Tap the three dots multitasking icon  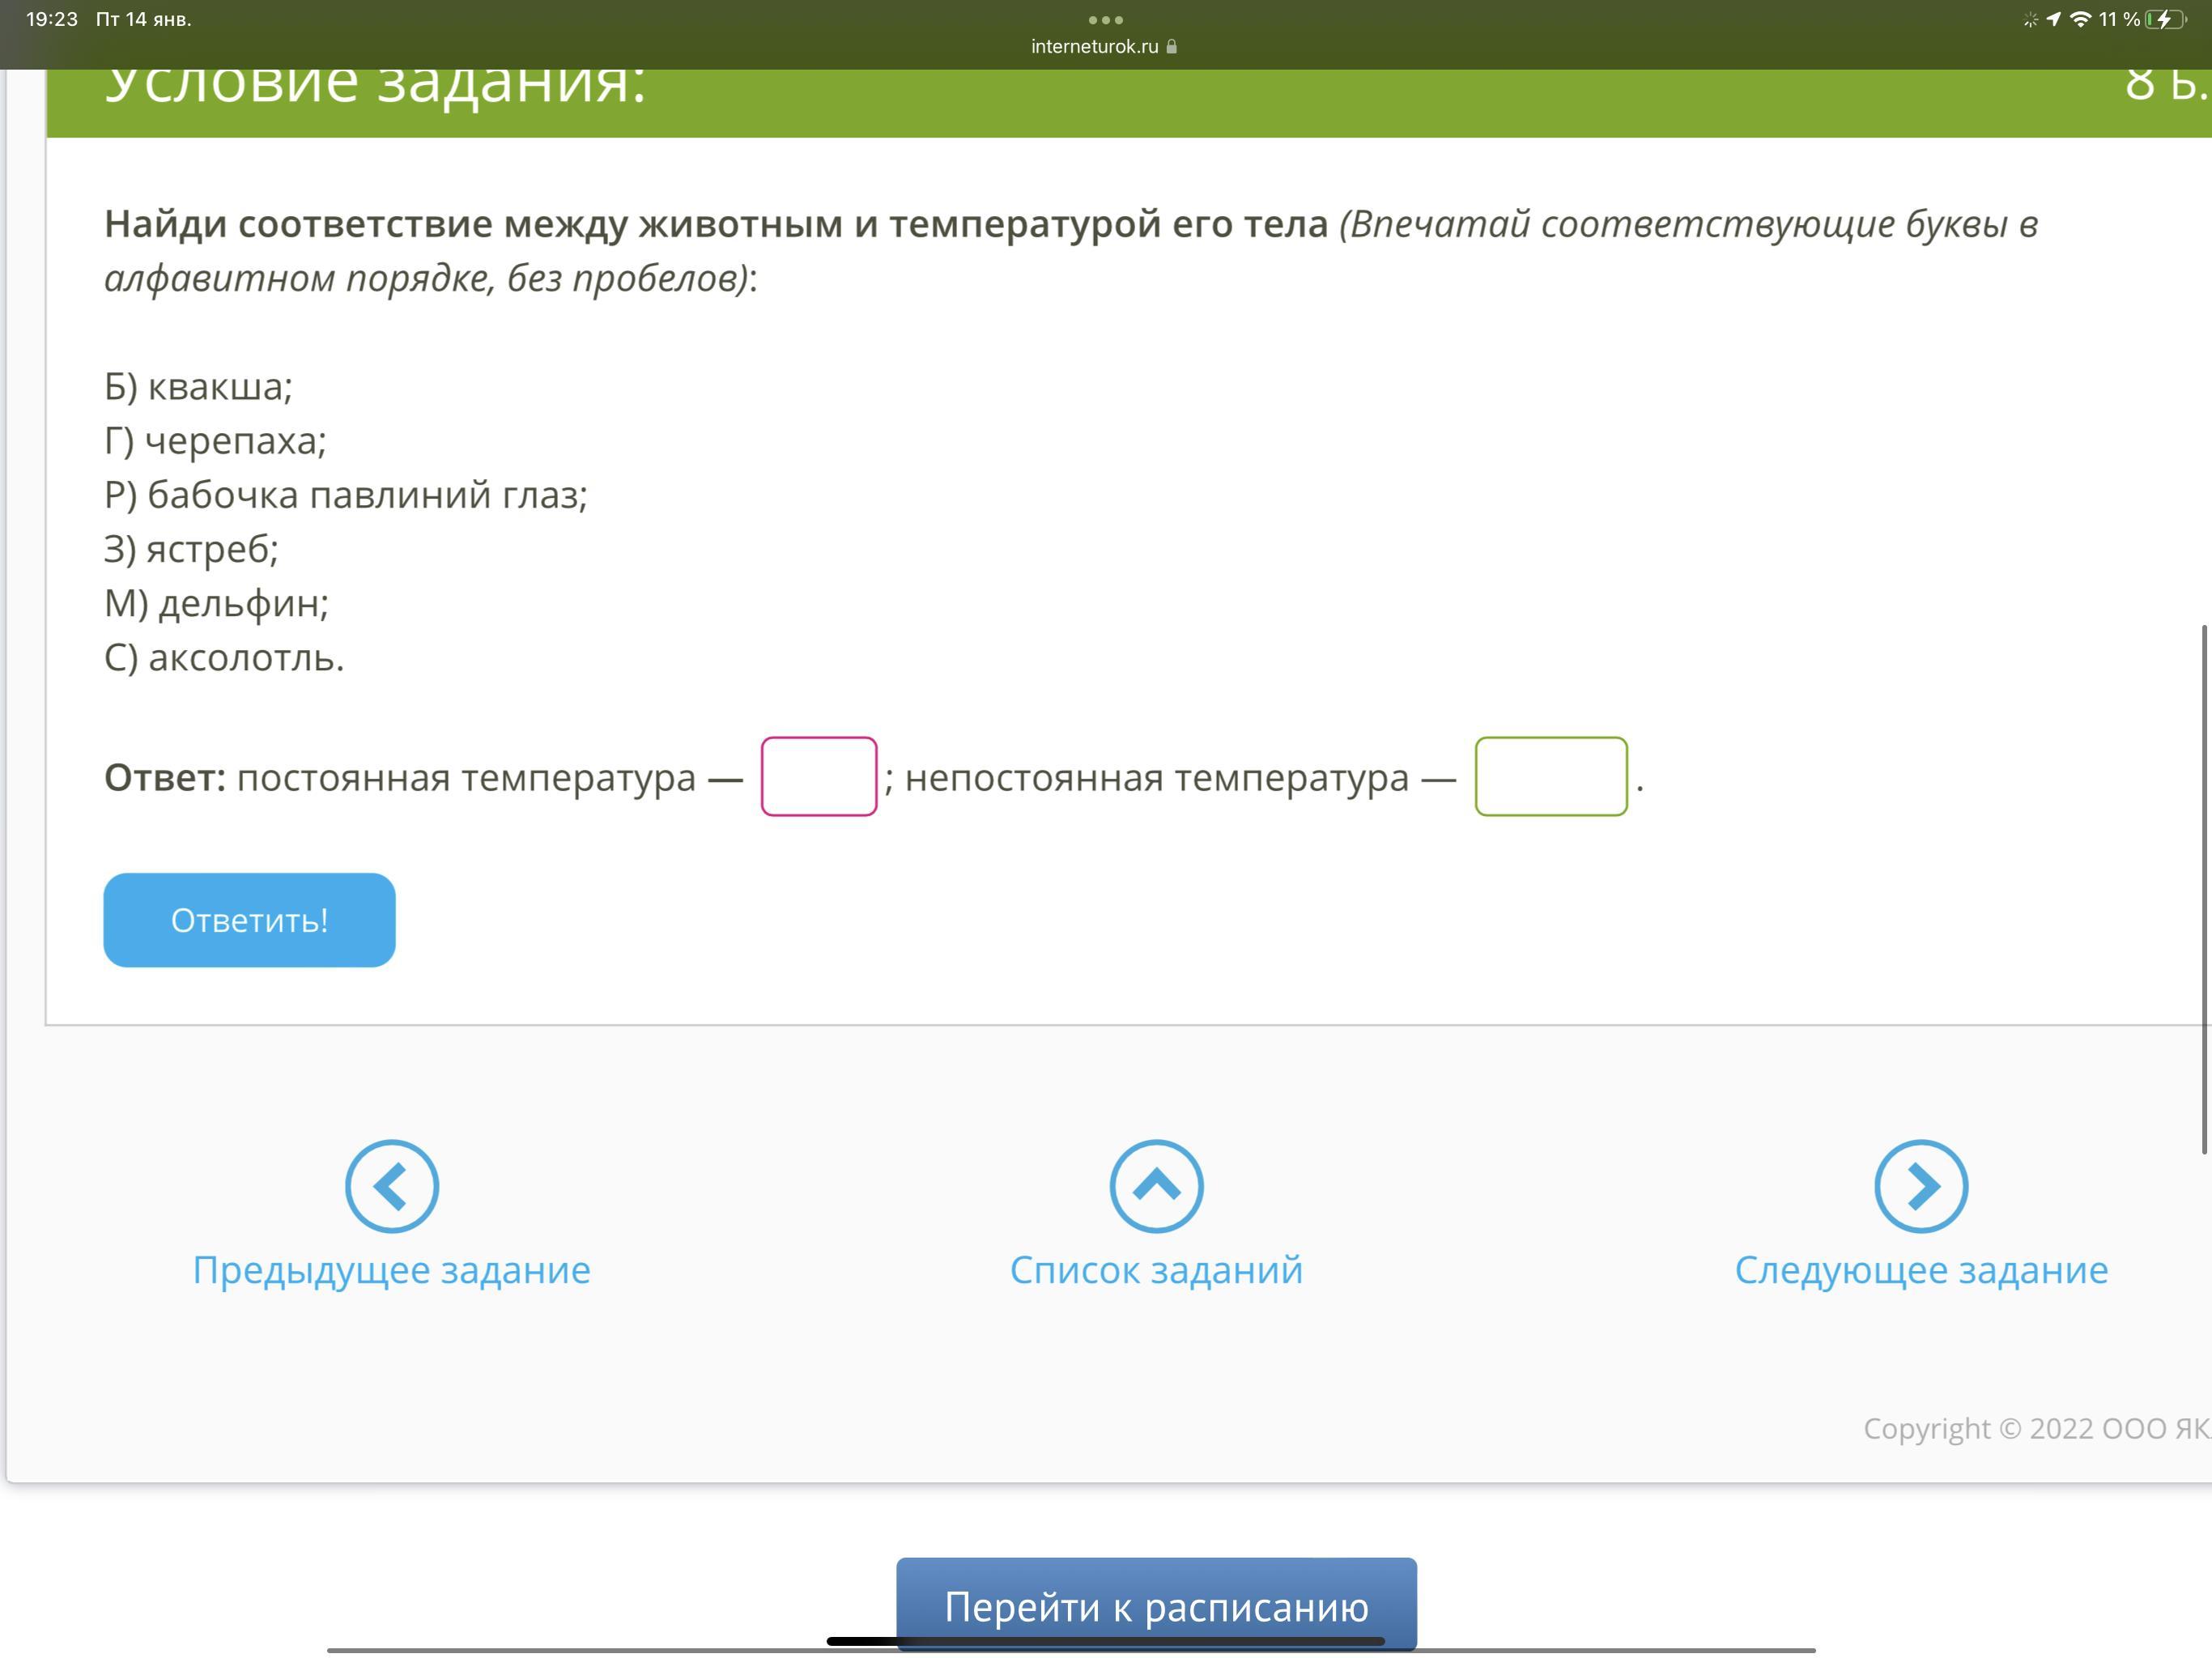[x=1105, y=19]
